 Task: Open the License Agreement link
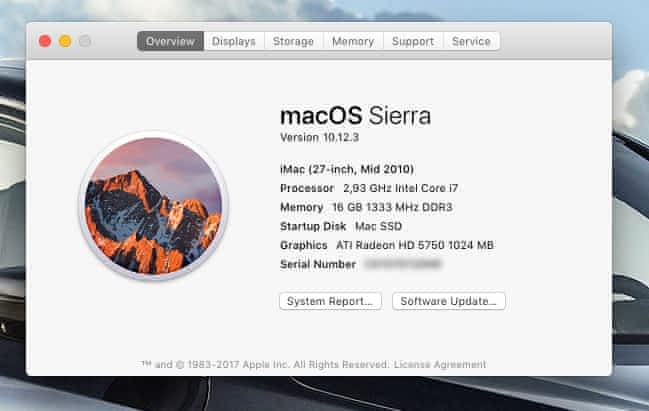pos(440,365)
